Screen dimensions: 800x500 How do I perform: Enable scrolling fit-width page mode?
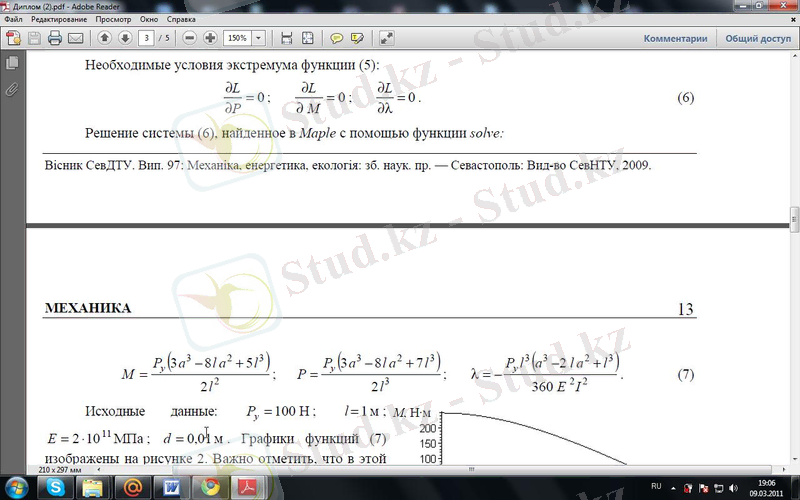(x=287, y=38)
